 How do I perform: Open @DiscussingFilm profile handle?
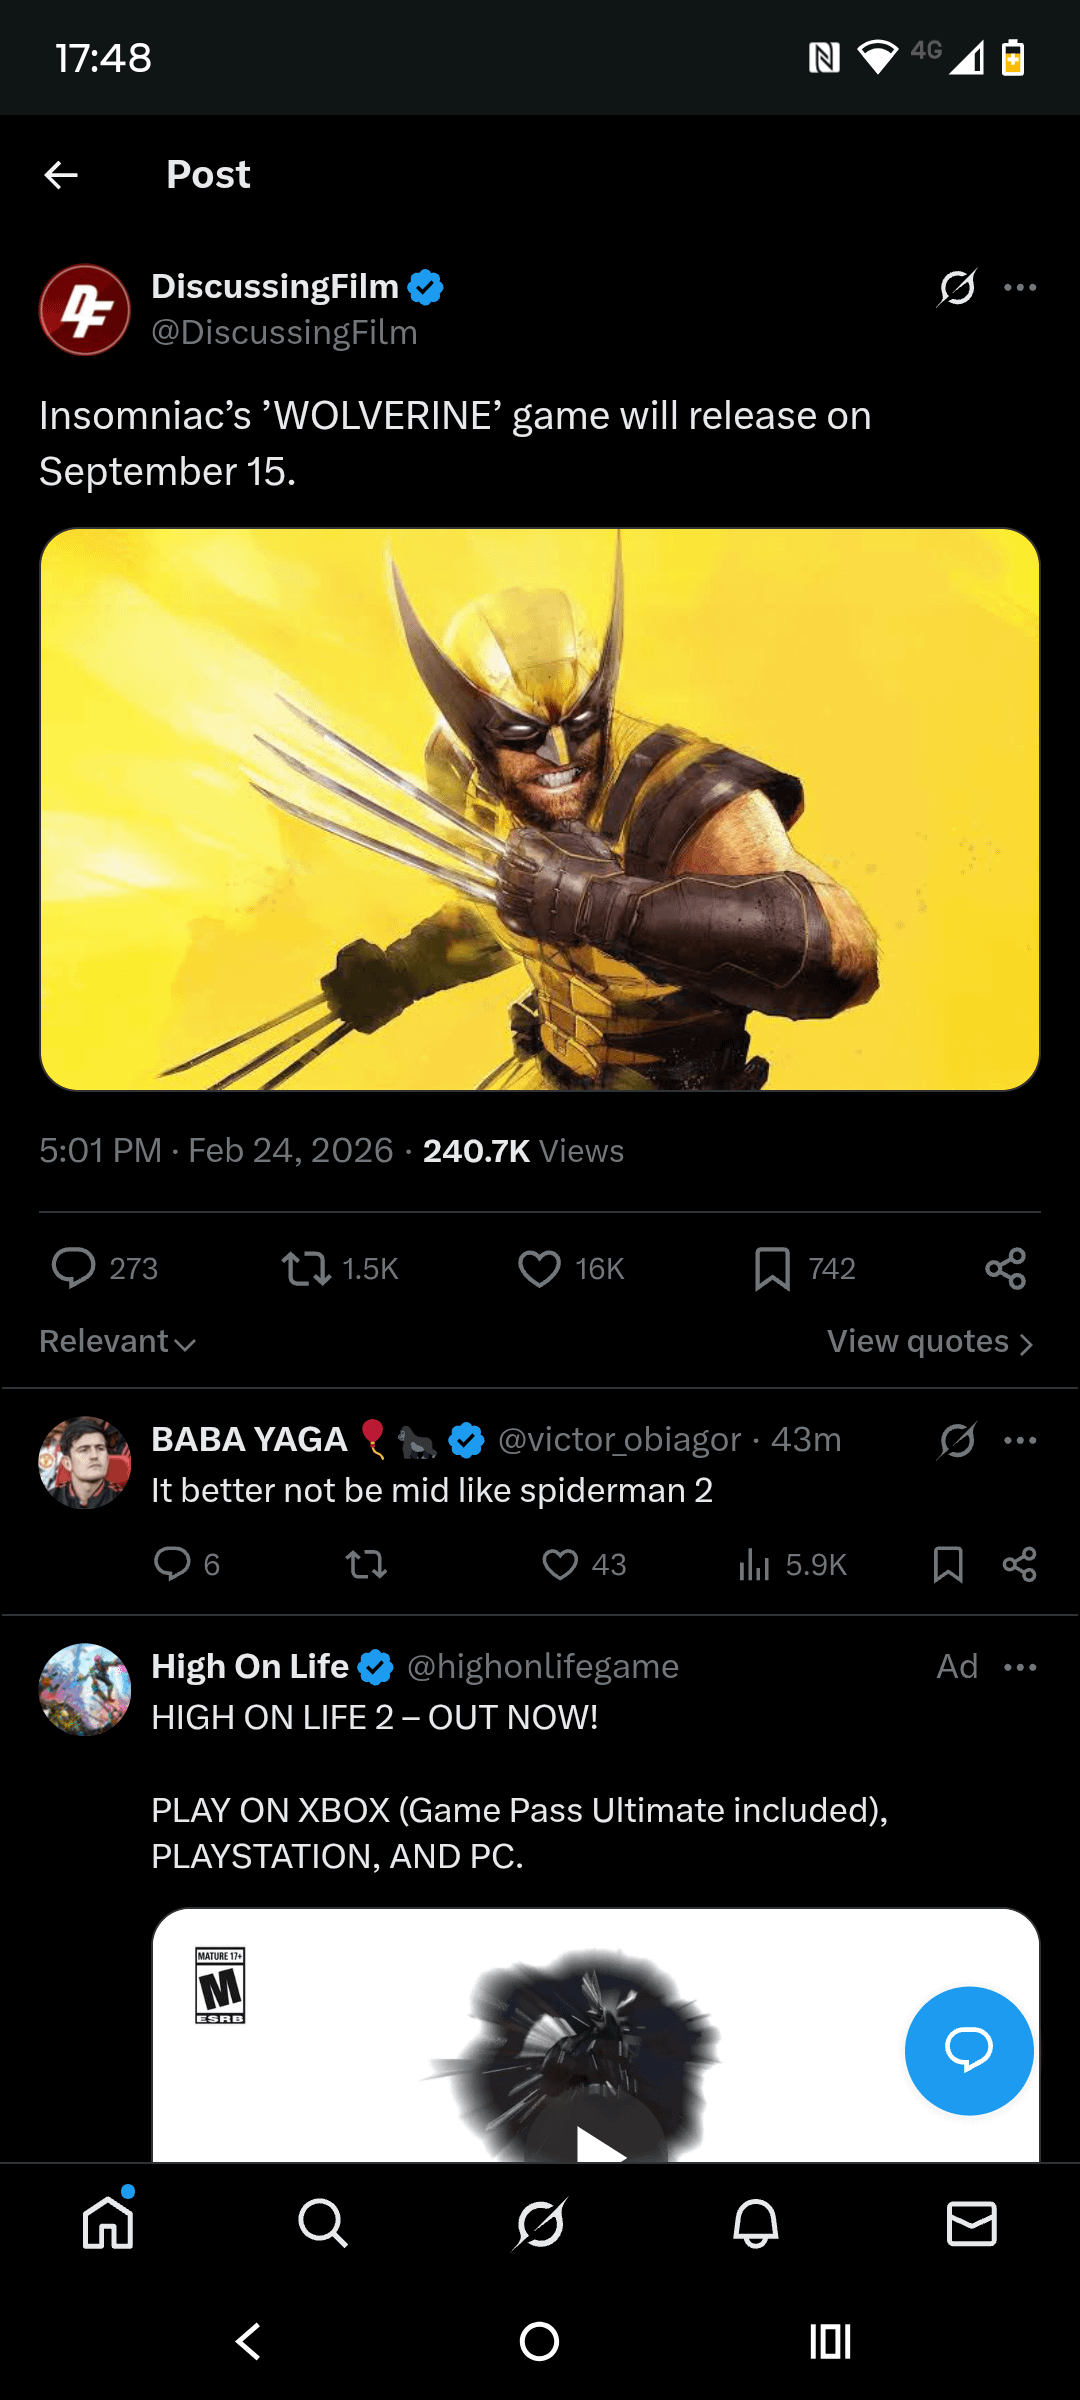(x=284, y=332)
